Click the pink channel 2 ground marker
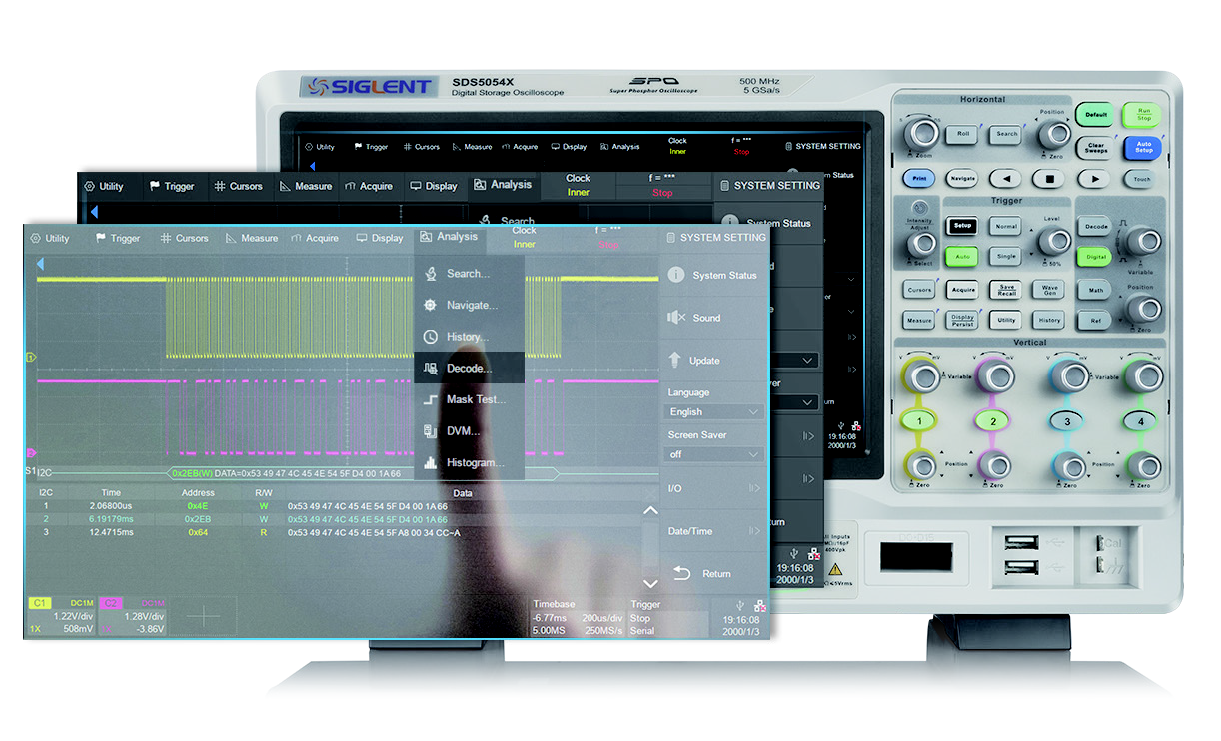The width and height of the screenshot is (1221, 741). click(x=31, y=452)
